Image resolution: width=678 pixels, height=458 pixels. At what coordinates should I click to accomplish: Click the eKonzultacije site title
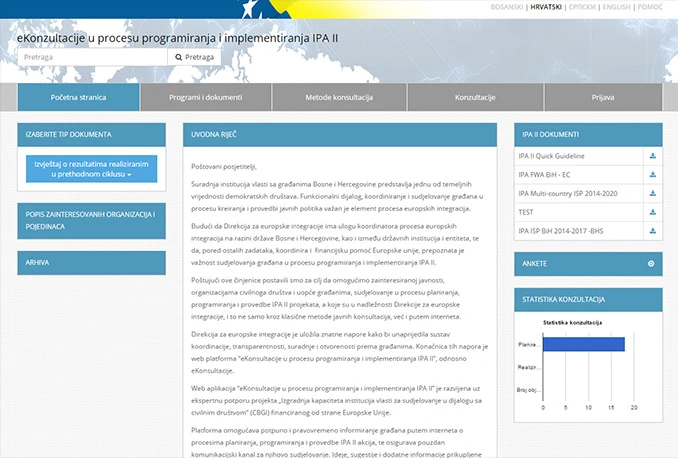pos(177,38)
